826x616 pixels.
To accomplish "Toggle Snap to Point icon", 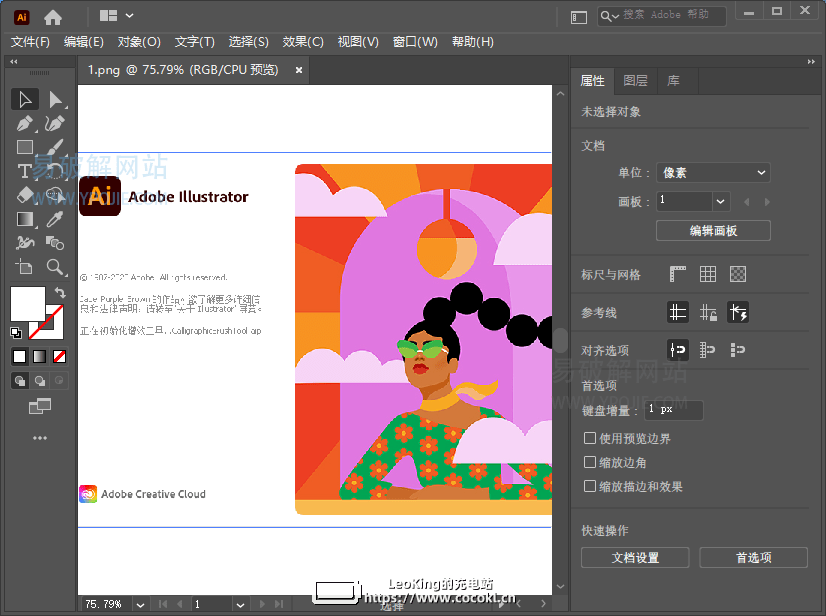I will (677, 349).
